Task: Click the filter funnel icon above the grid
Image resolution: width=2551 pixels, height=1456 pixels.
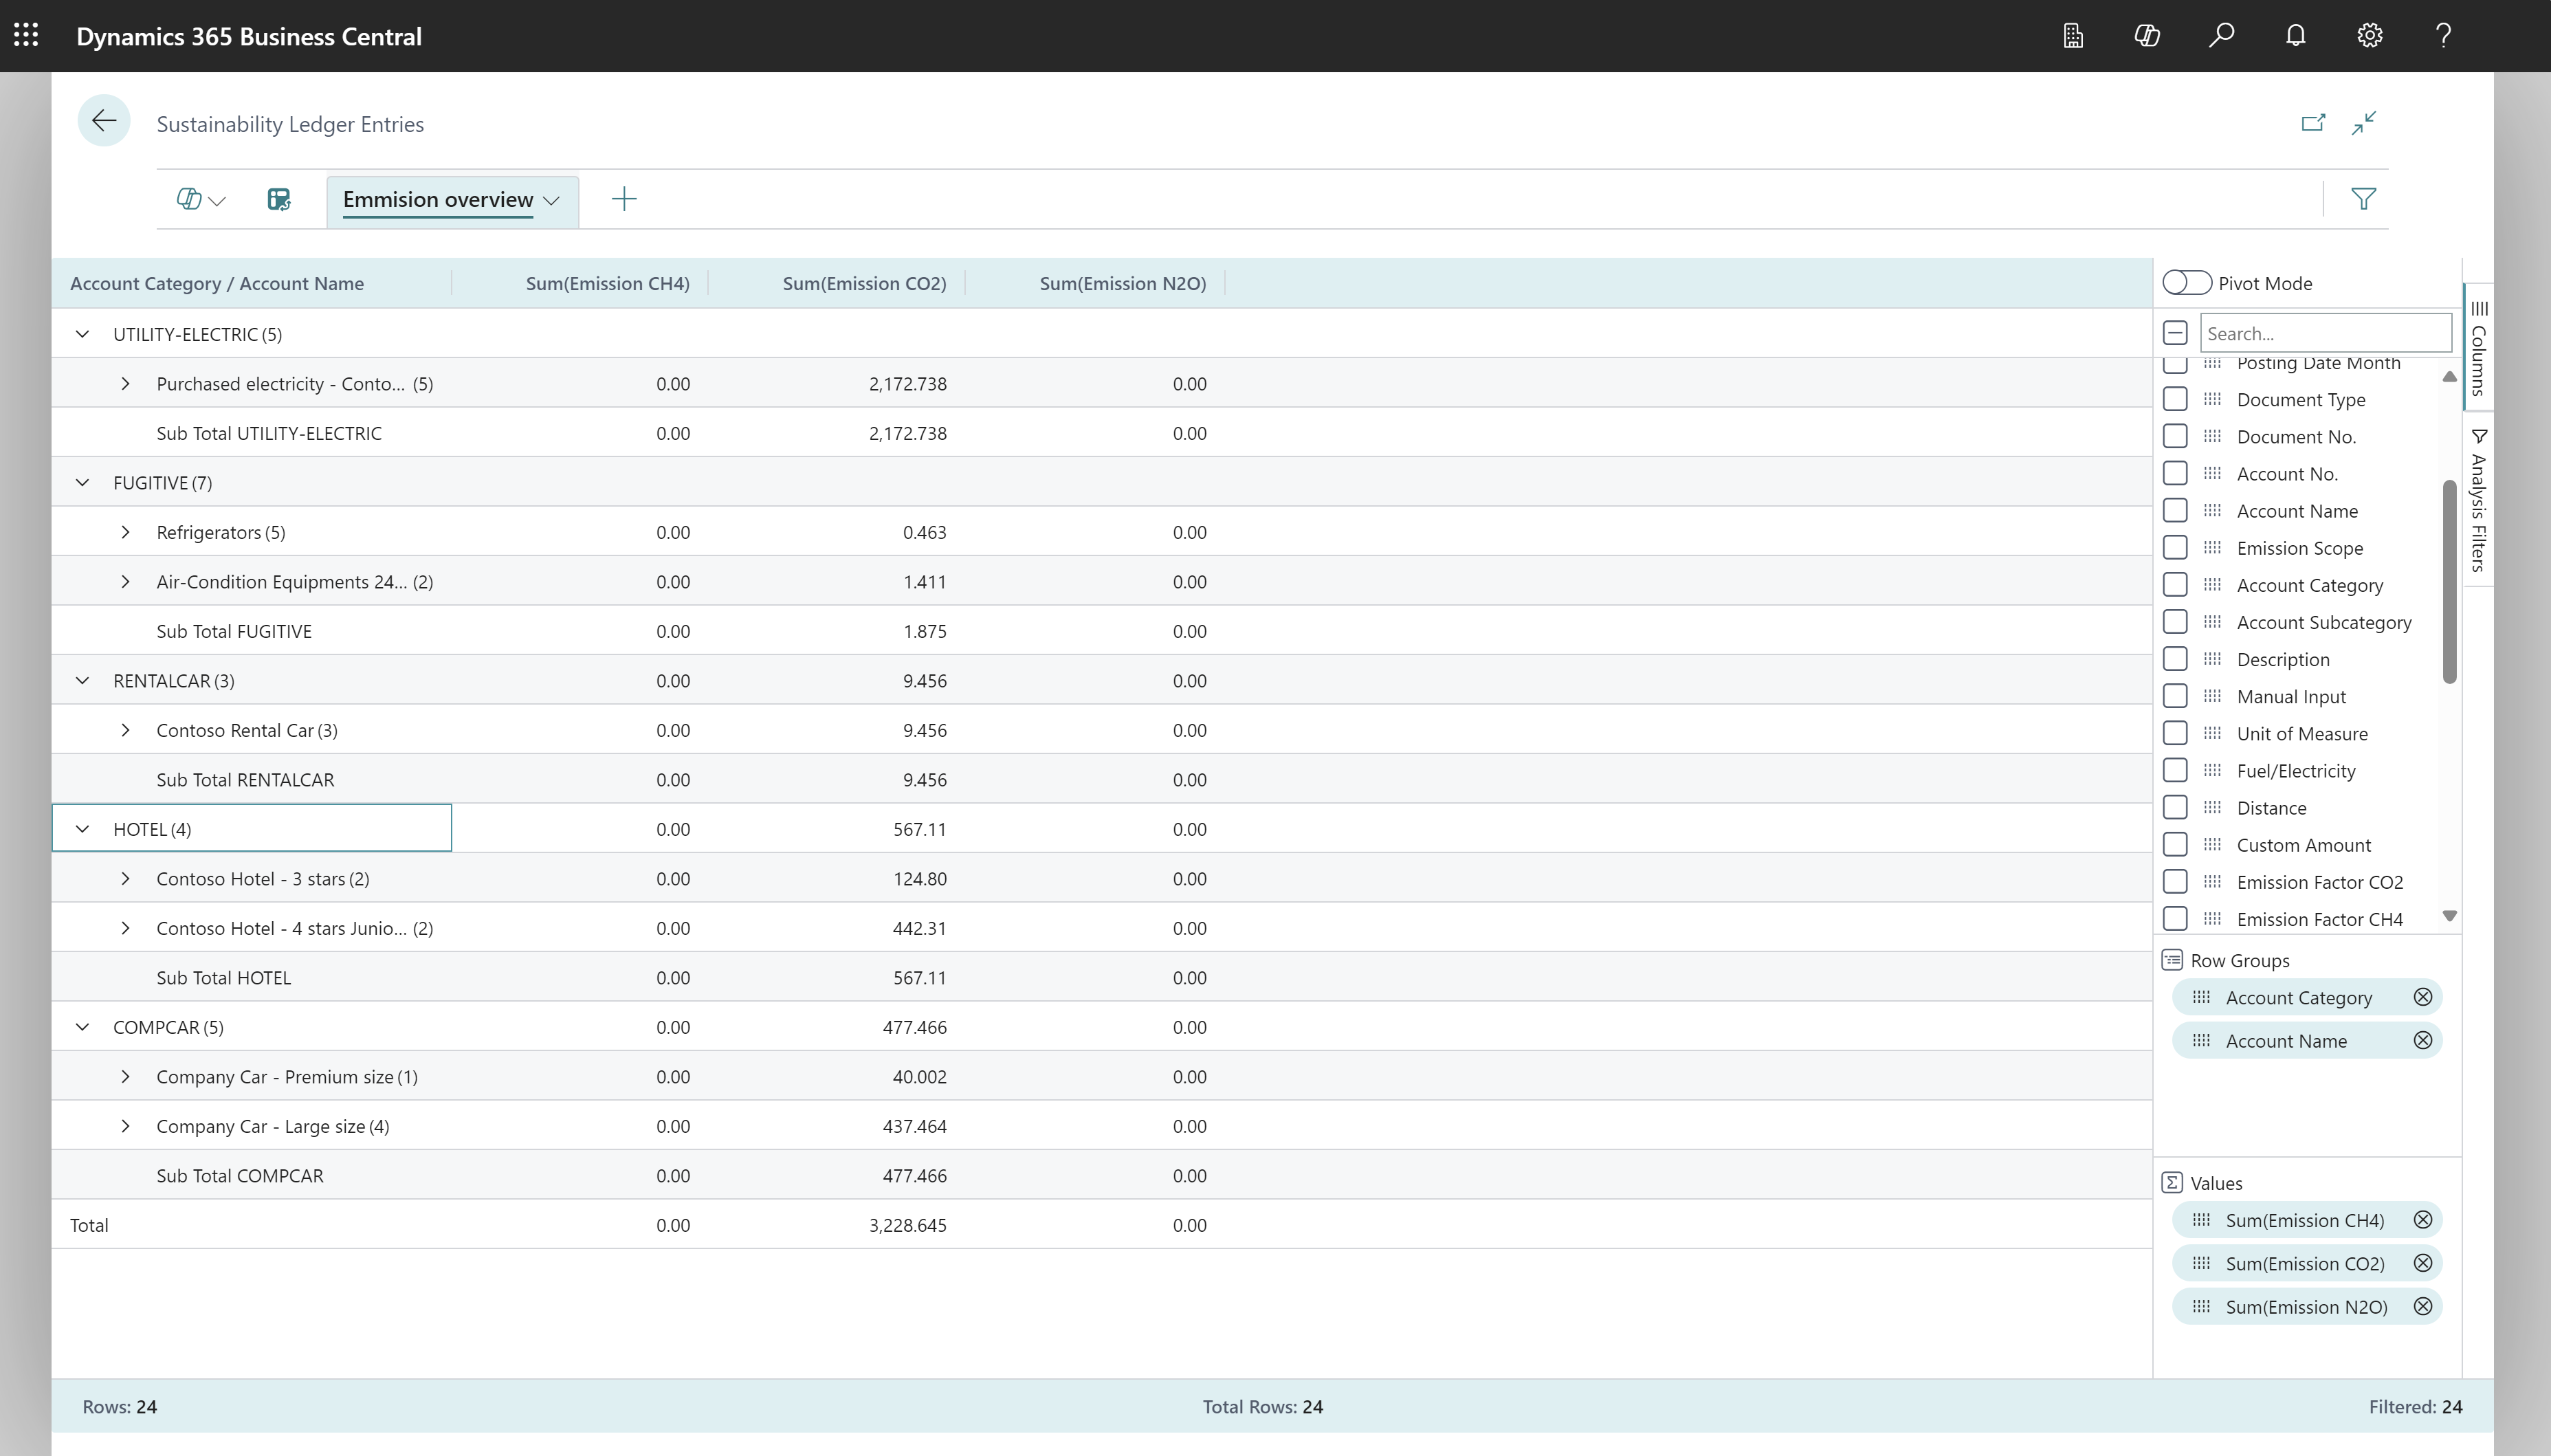Action: [2365, 198]
